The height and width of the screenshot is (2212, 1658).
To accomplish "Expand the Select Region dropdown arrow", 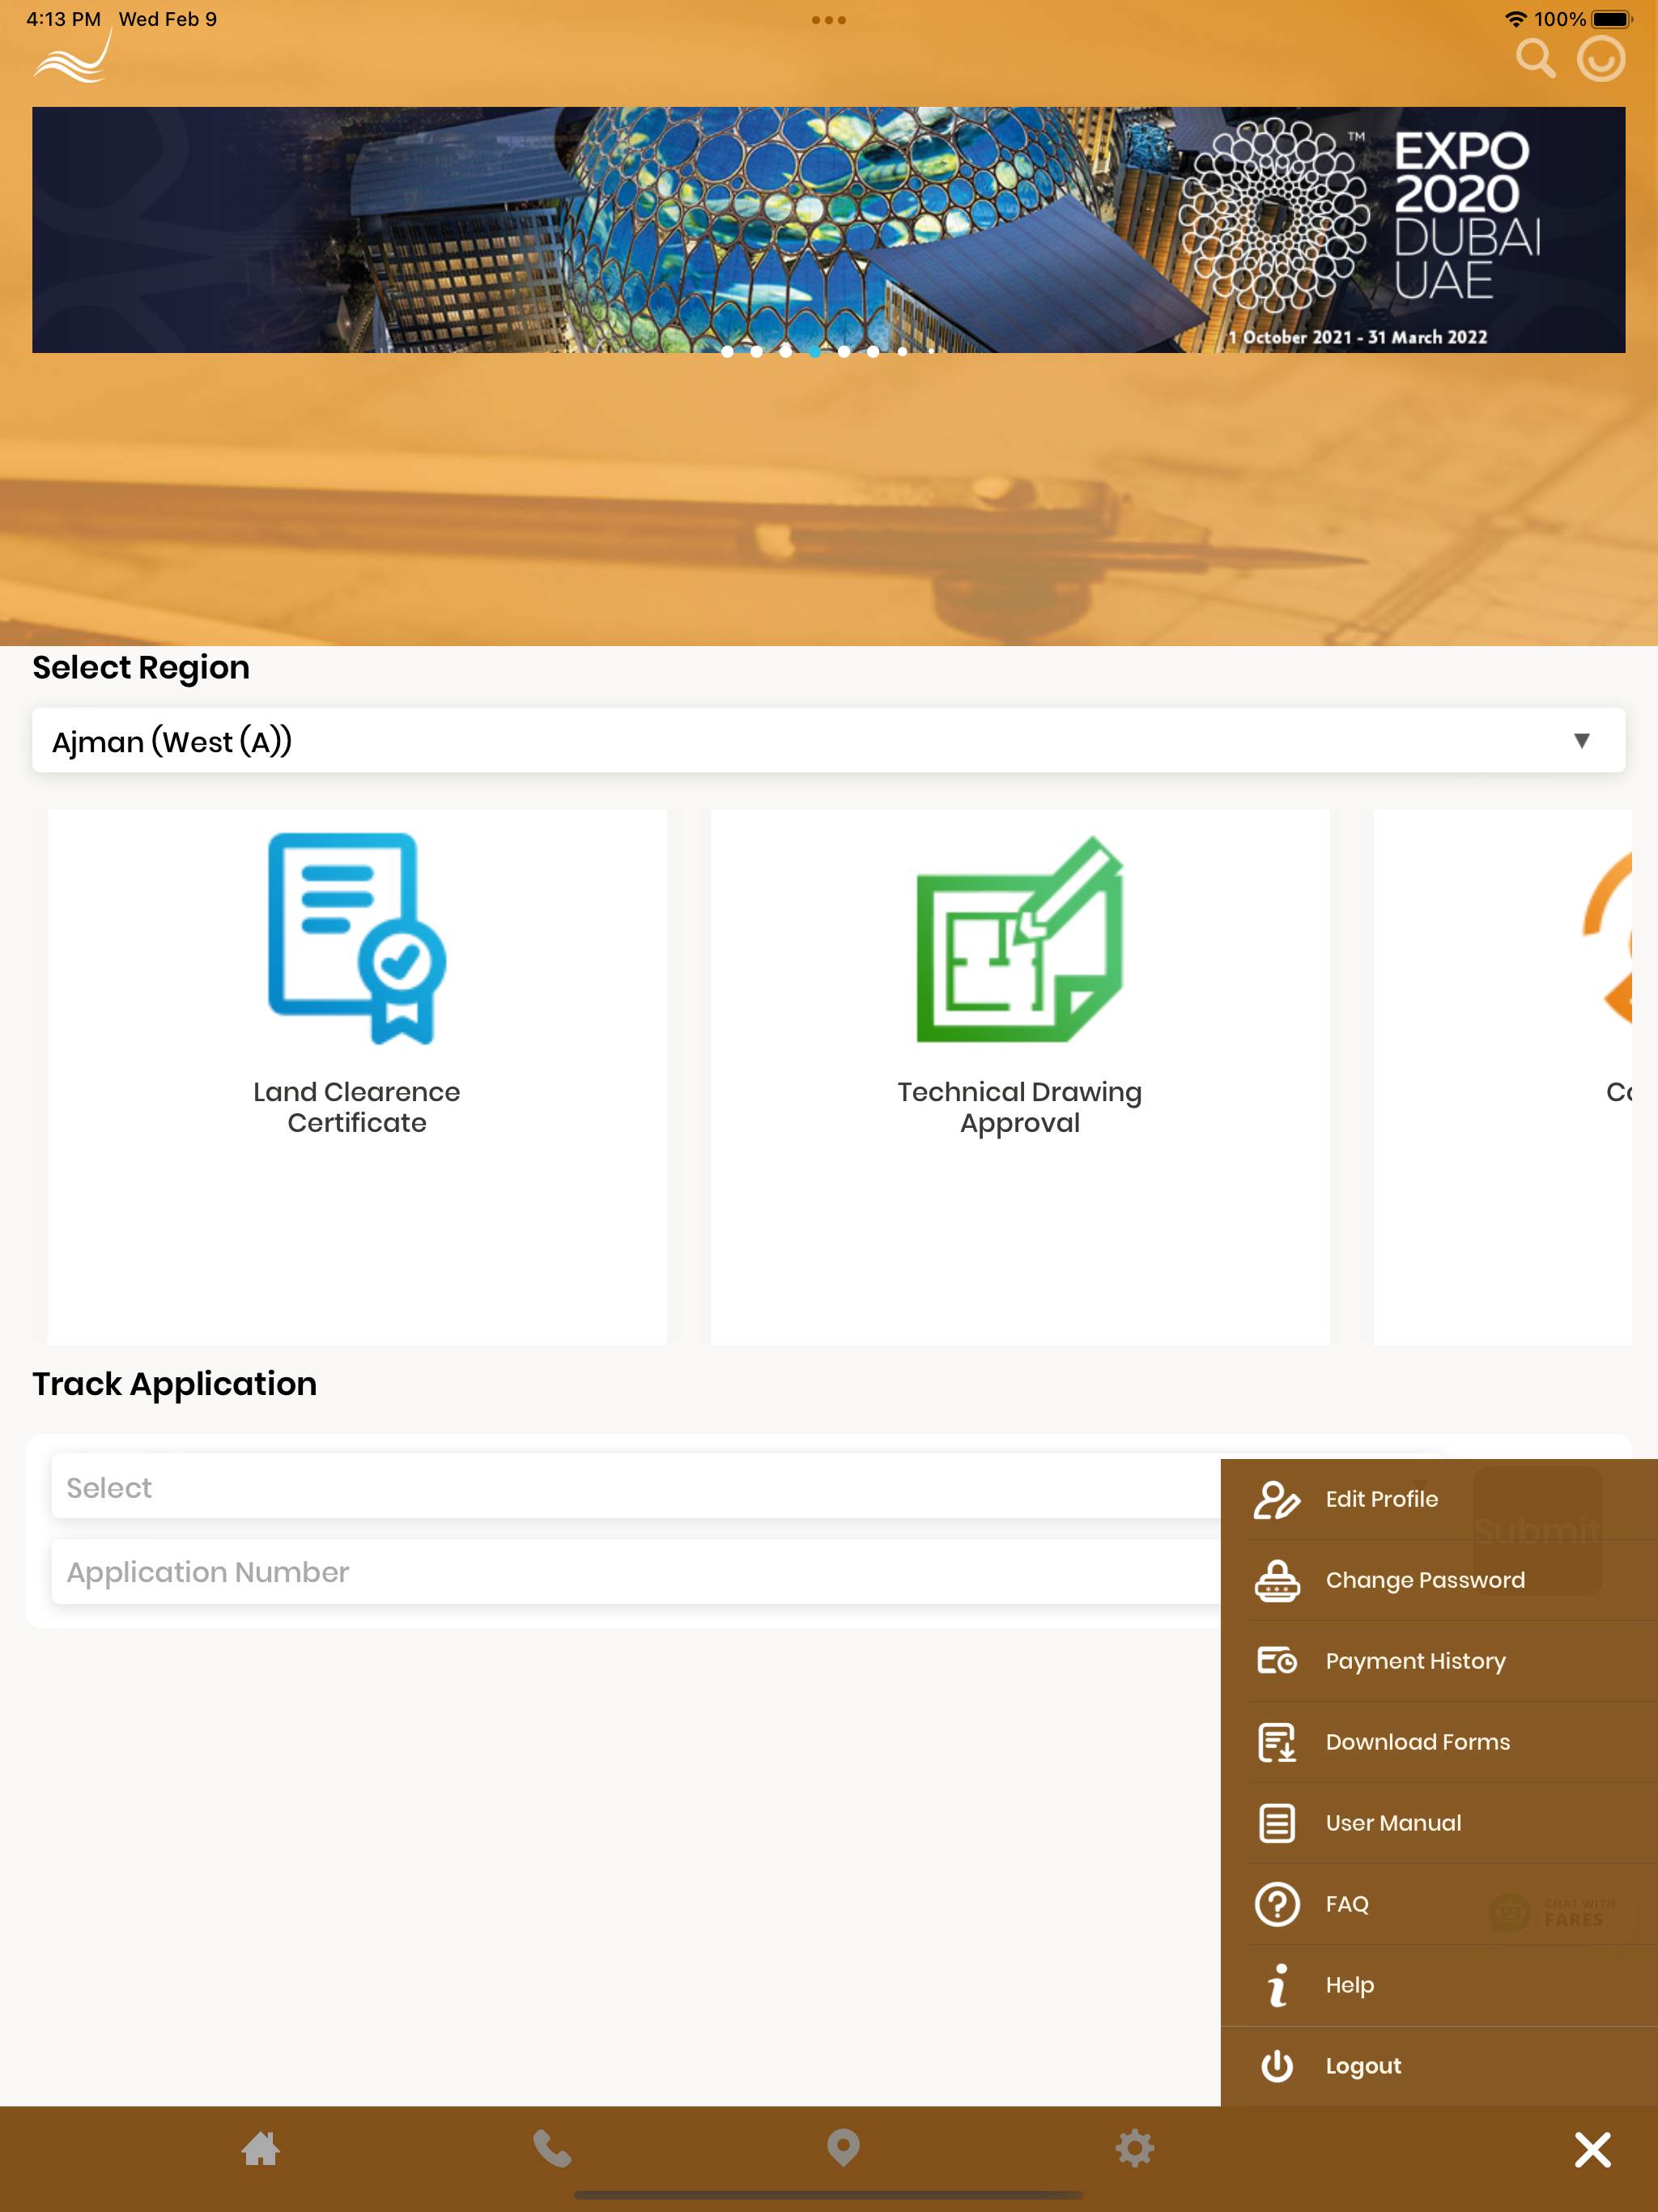I will (x=1582, y=740).
